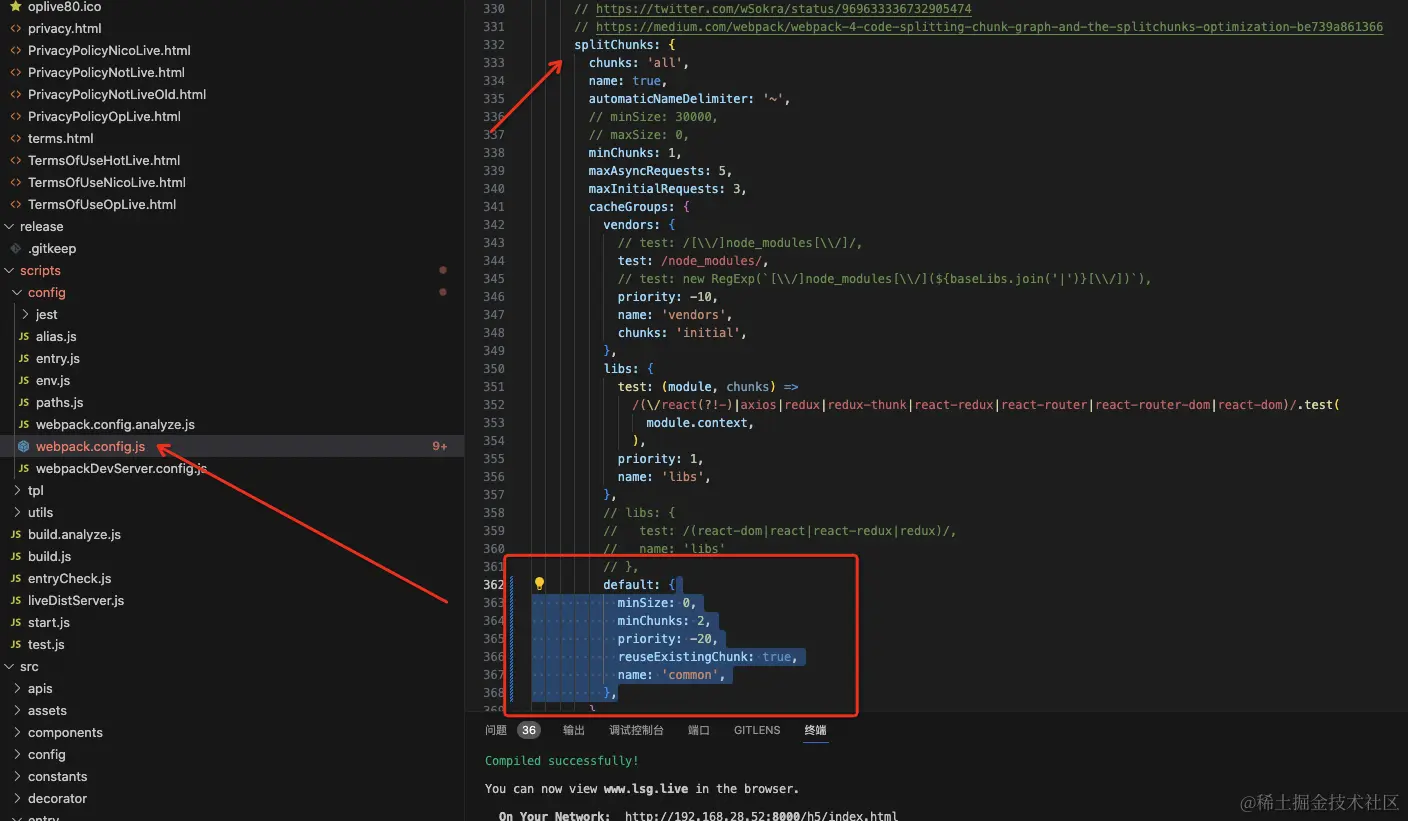Click the HTML icon beside PrivacyPolicyNicoLive.html

coord(16,50)
